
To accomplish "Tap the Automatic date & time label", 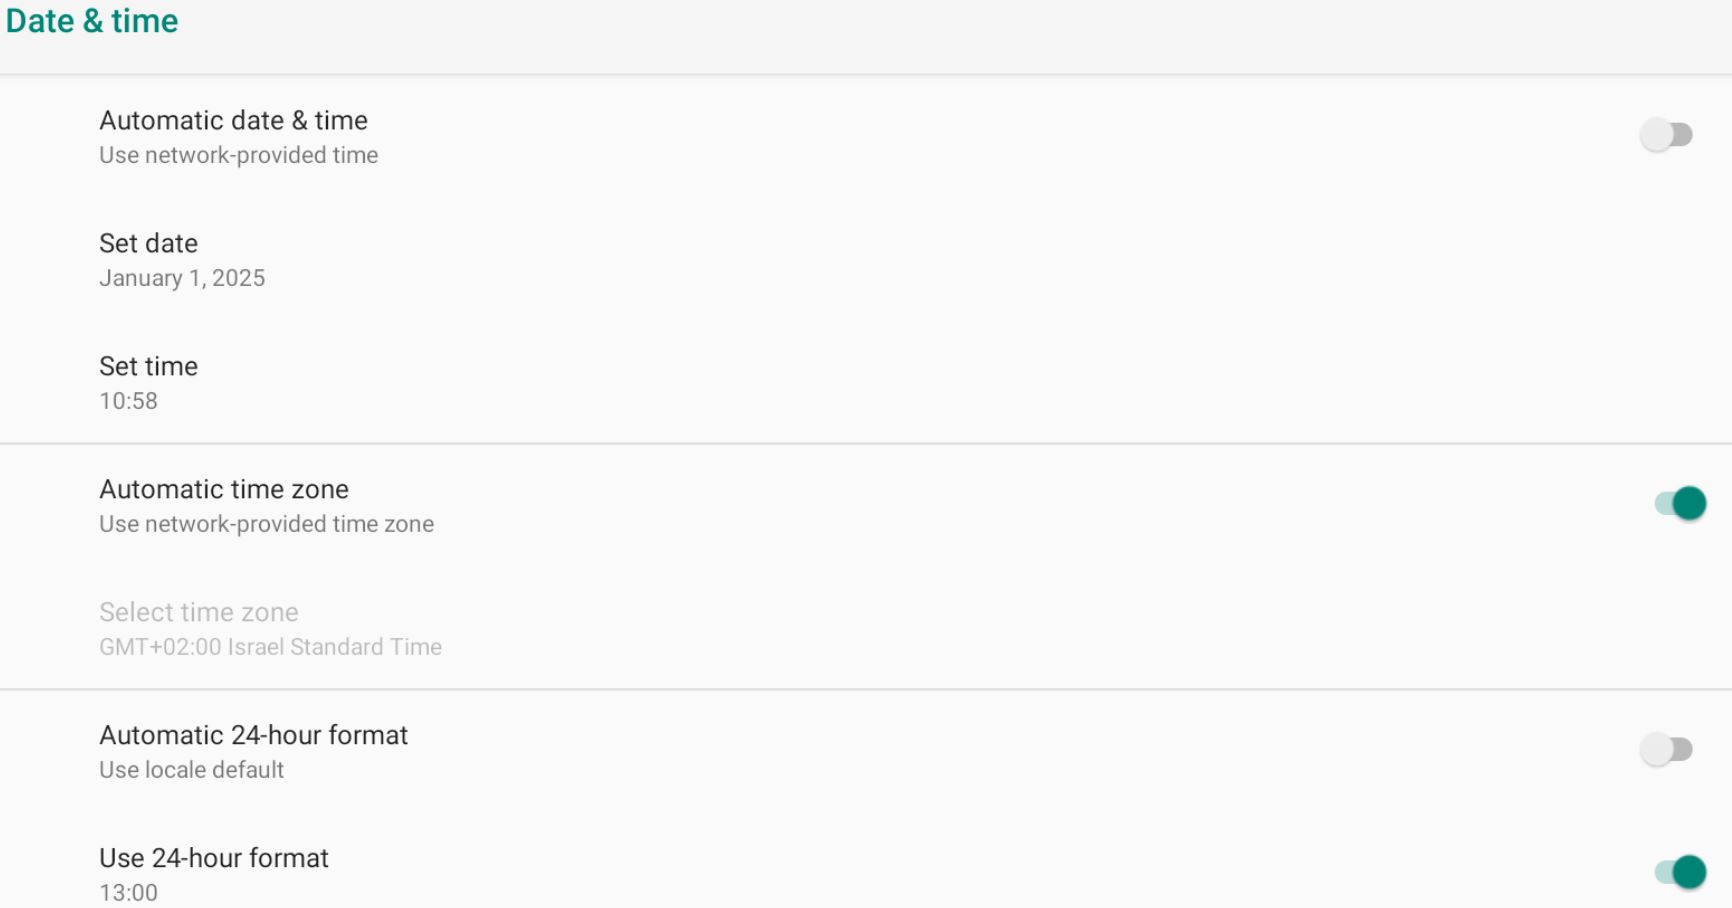I will tap(233, 120).
